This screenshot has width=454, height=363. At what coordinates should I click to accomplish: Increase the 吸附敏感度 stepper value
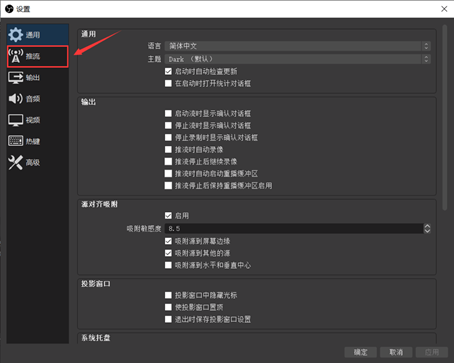(427, 226)
